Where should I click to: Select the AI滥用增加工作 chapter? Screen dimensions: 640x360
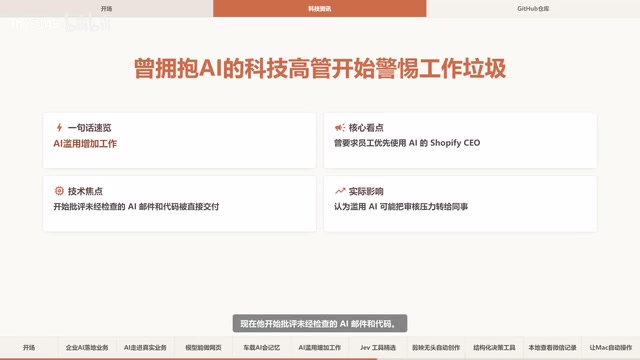(320, 347)
